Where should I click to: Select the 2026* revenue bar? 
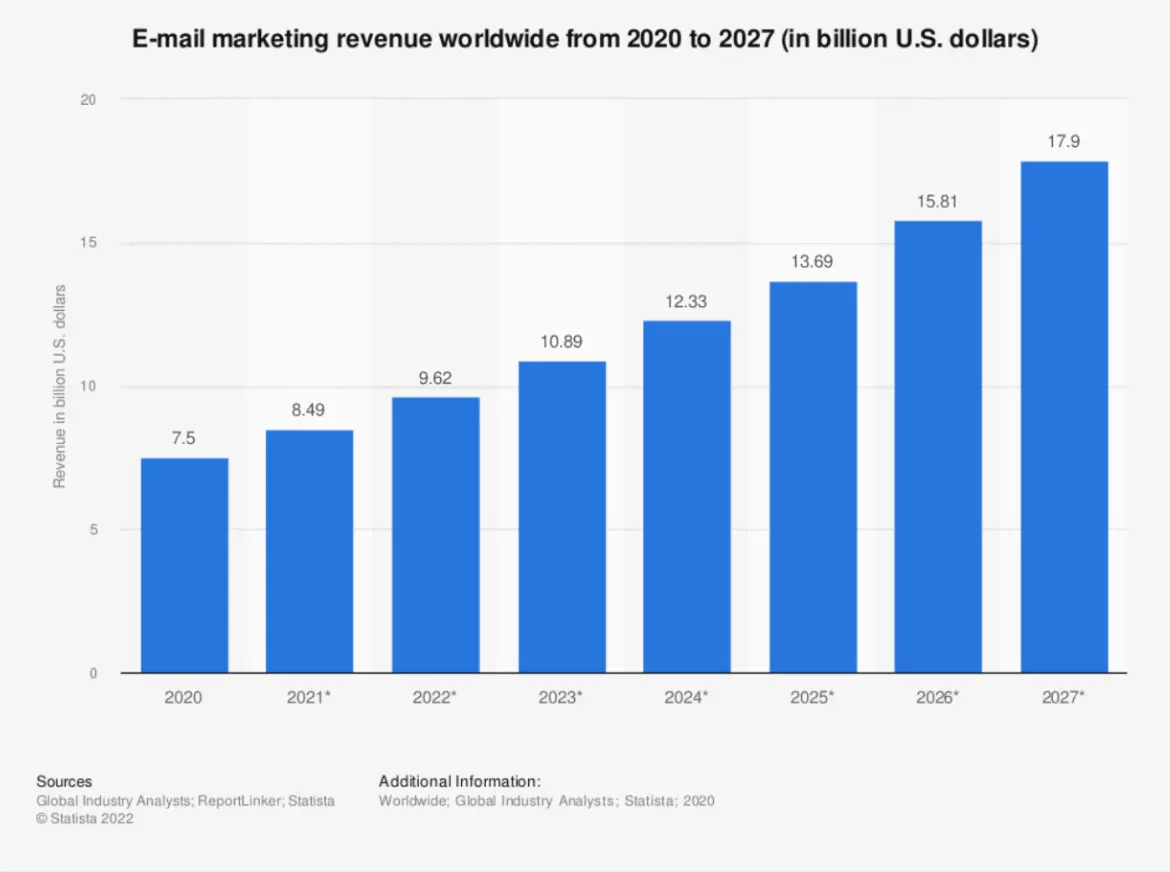coord(938,445)
